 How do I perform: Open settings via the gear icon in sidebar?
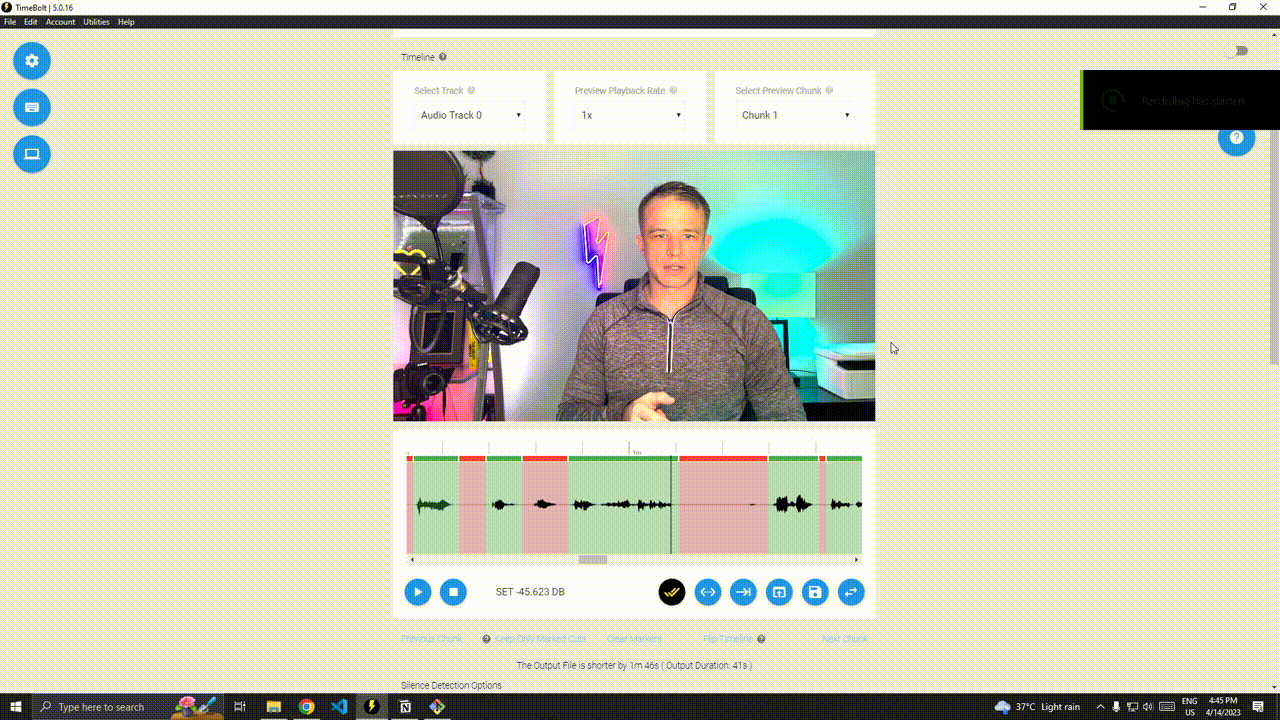pos(32,61)
